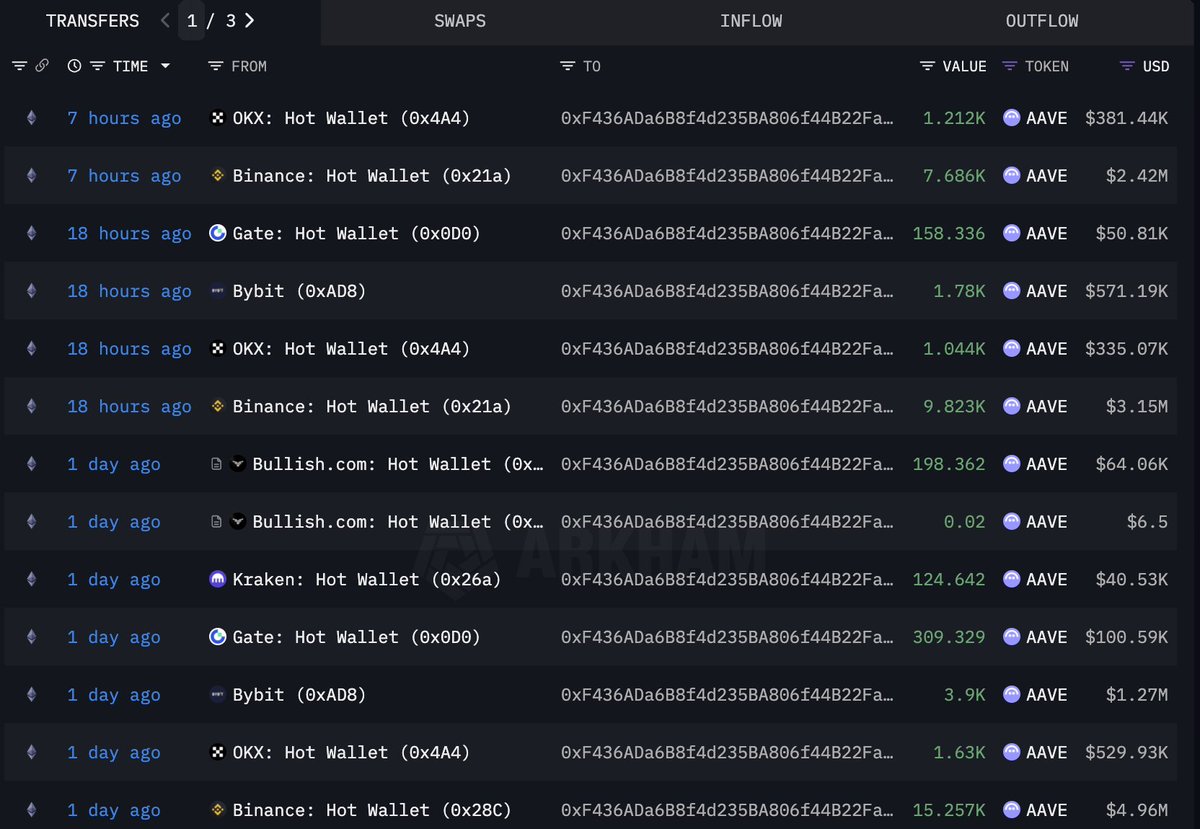Open Binance: Hot Wallet (0x21a) in 7.686K row
The height and width of the screenshot is (829, 1200).
(372, 176)
